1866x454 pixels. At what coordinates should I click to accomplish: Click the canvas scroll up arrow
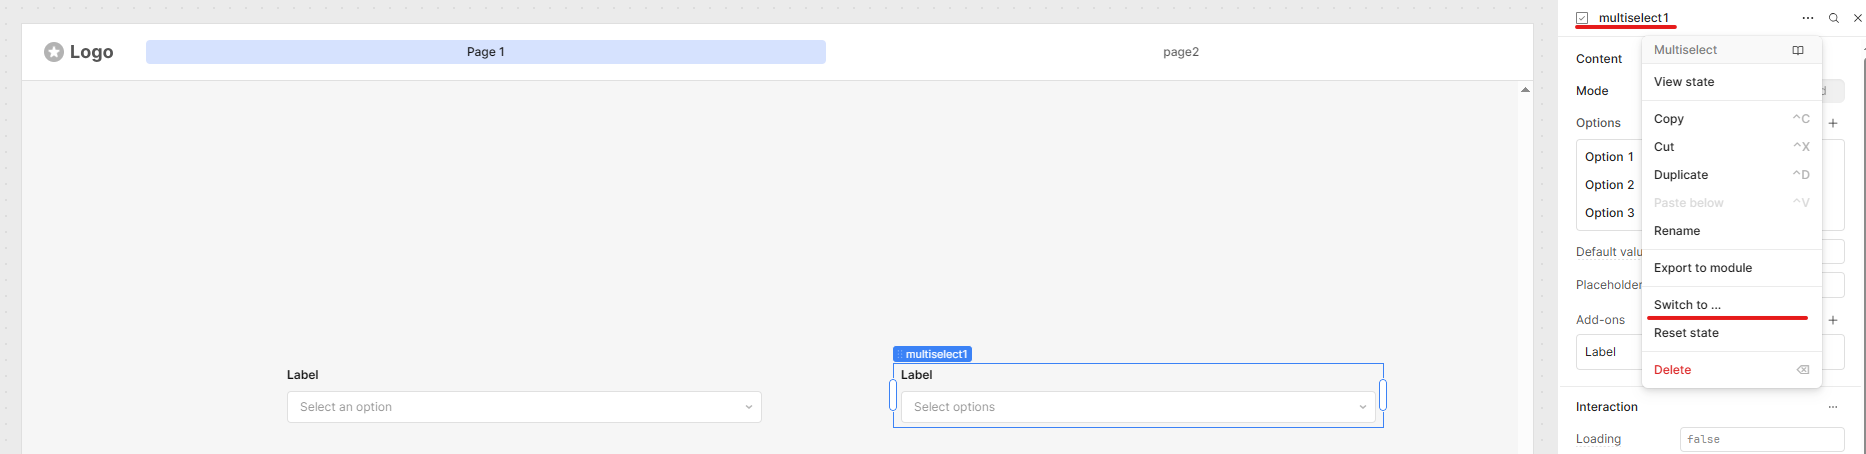pyautogui.click(x=1525, y=90)
